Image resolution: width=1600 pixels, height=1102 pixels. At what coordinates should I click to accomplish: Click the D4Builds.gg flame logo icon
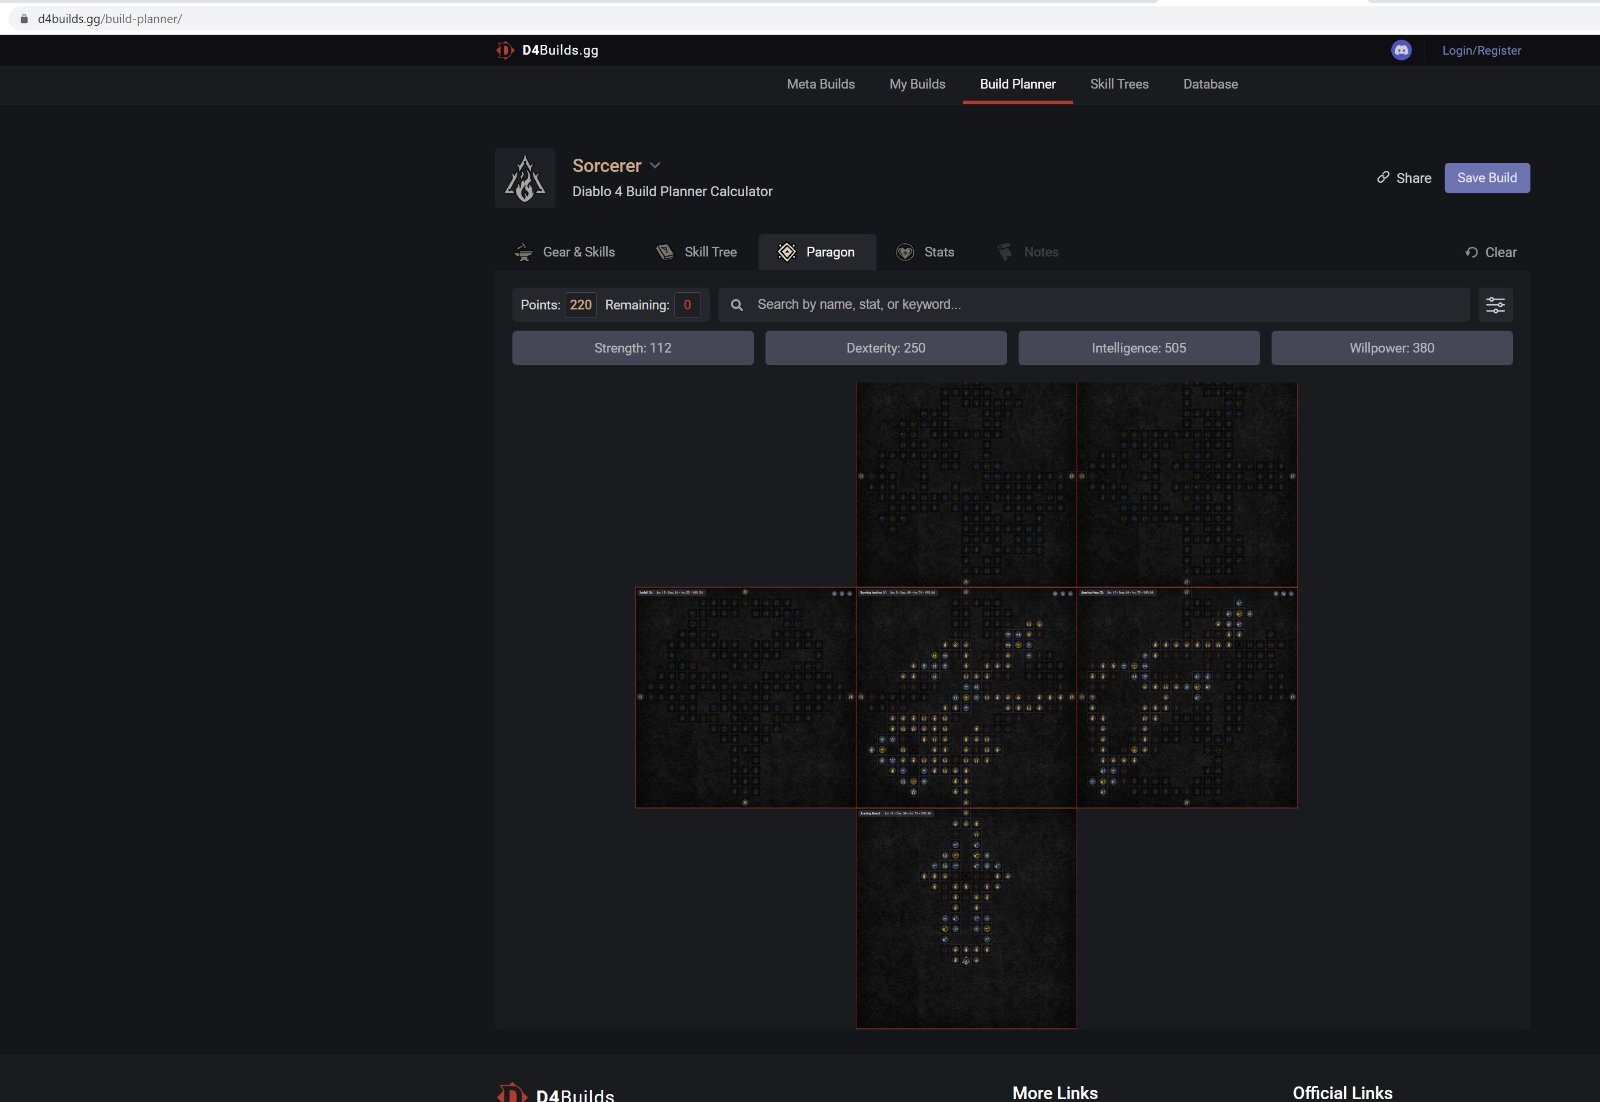coord(505,50)
